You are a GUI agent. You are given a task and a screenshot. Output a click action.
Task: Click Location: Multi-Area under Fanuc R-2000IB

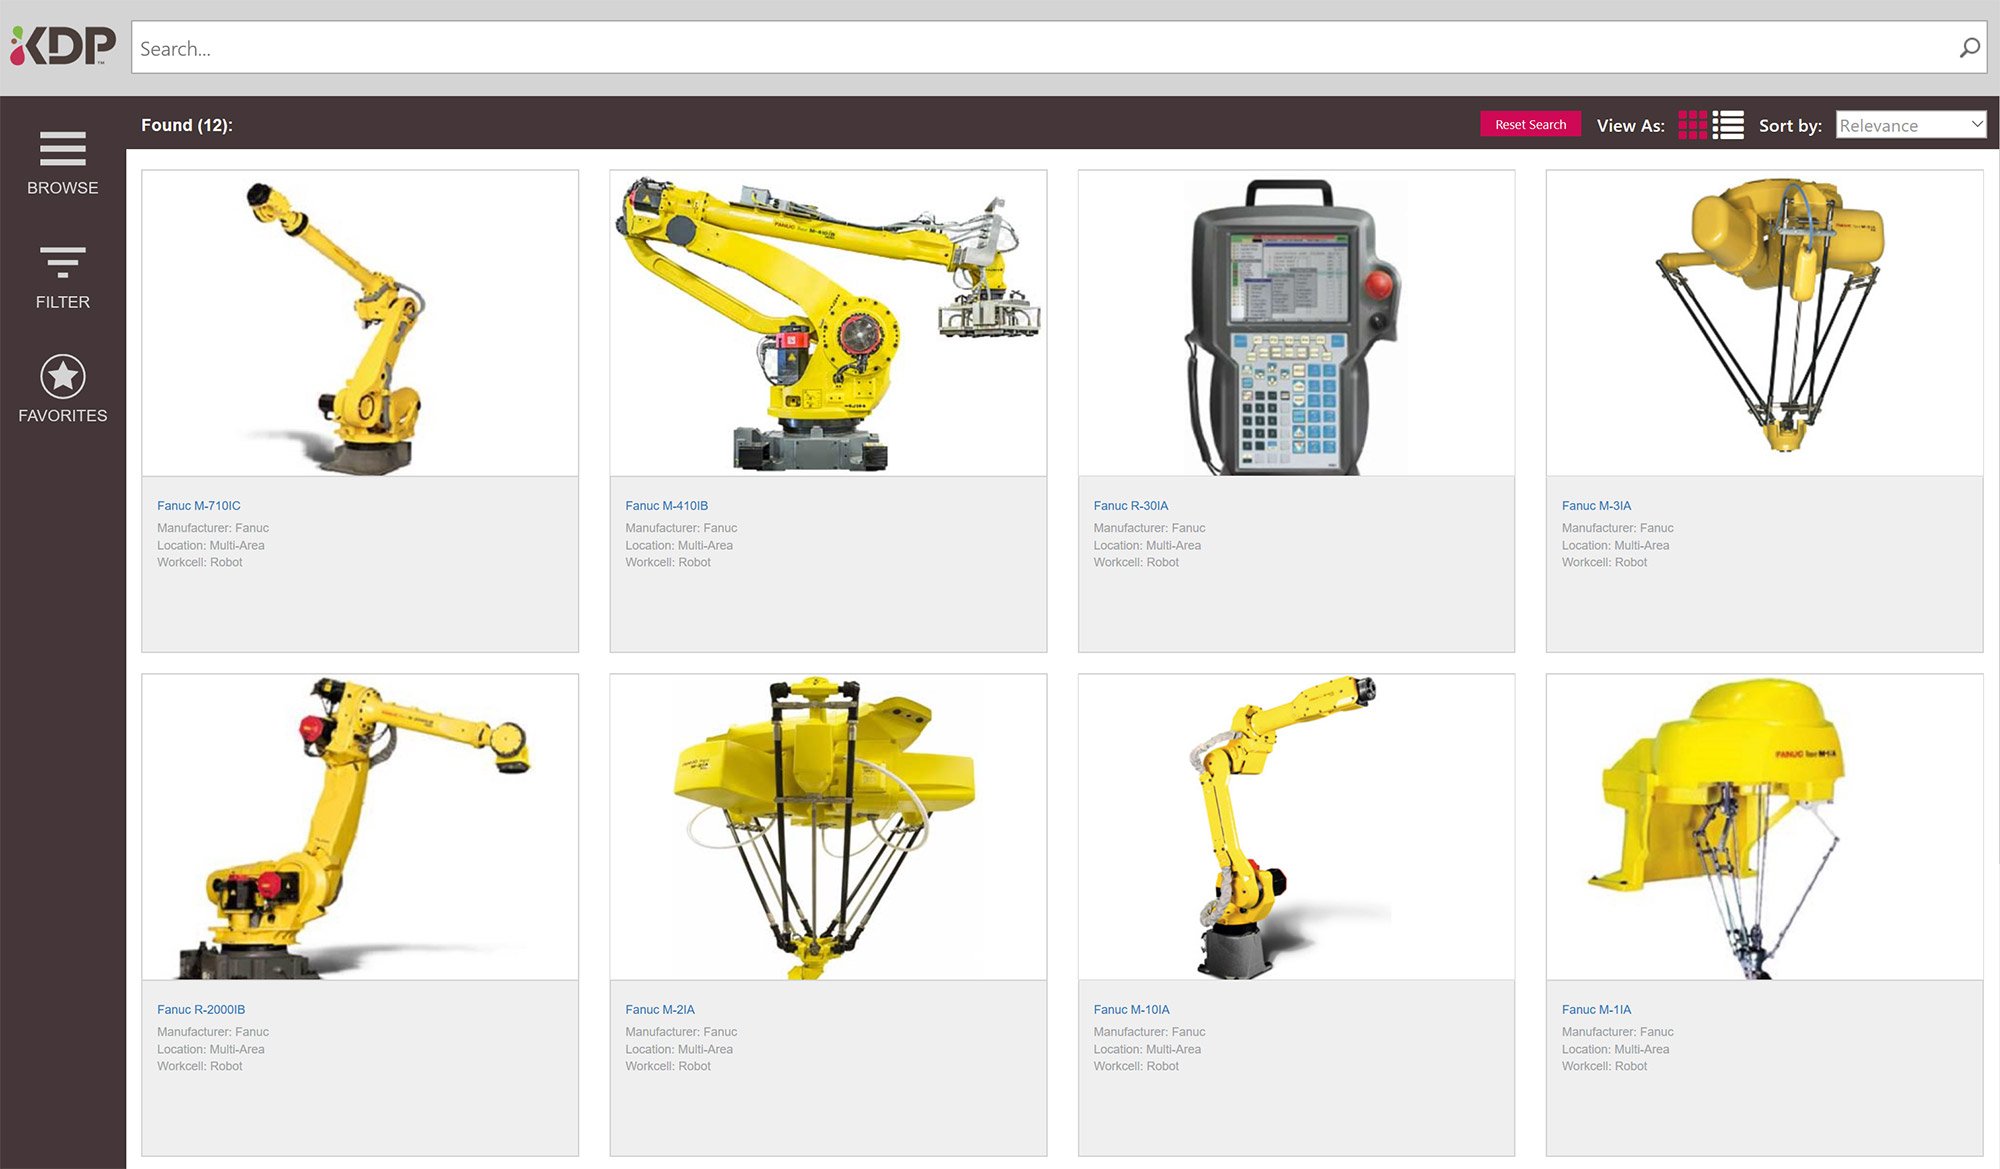[211, 1049]
